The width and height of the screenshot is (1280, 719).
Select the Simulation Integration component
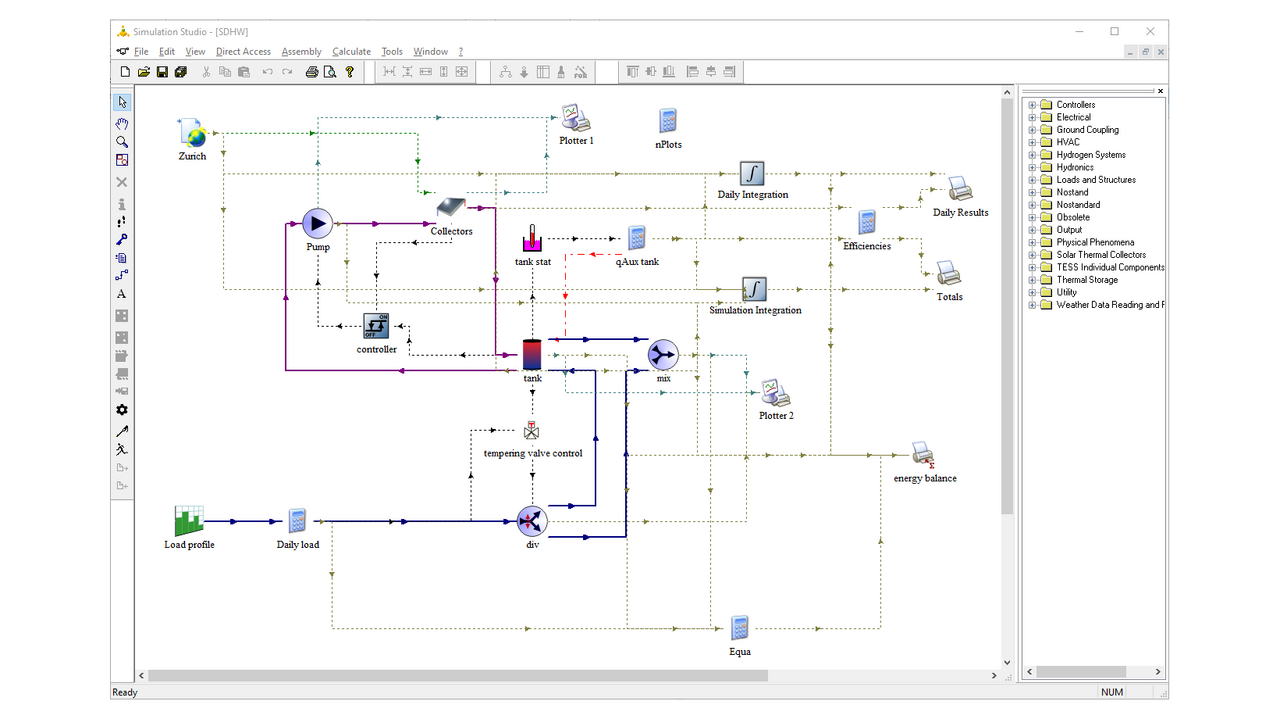(754, 290)
